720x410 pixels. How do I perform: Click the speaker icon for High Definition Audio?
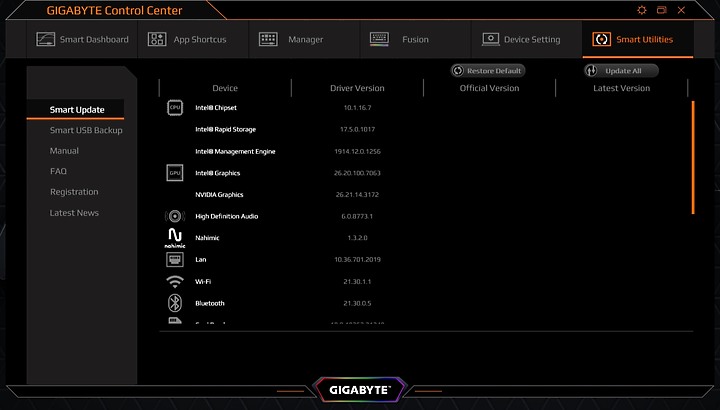175,216
